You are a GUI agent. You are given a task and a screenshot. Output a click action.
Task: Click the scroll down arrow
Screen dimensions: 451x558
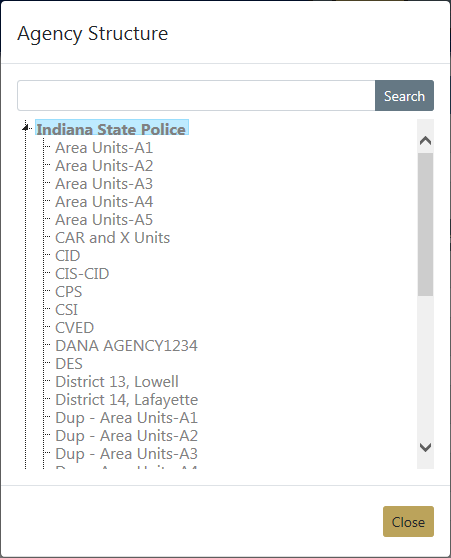(425, 447)
